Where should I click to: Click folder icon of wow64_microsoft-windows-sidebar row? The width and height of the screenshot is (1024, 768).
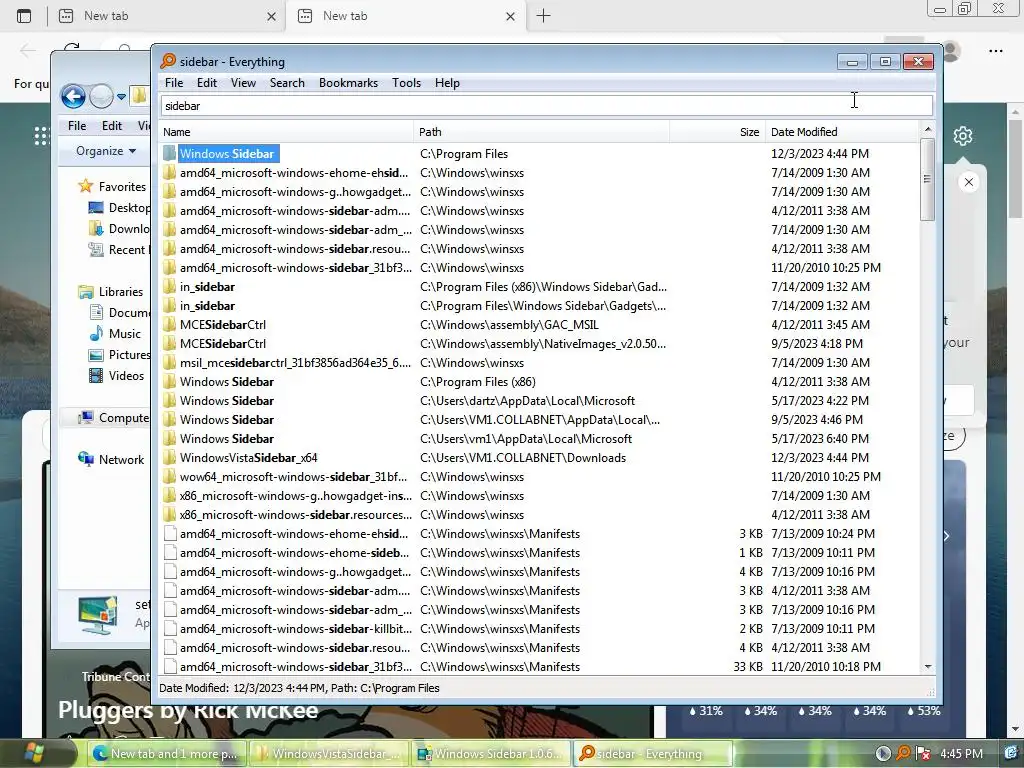click(170, 477)
